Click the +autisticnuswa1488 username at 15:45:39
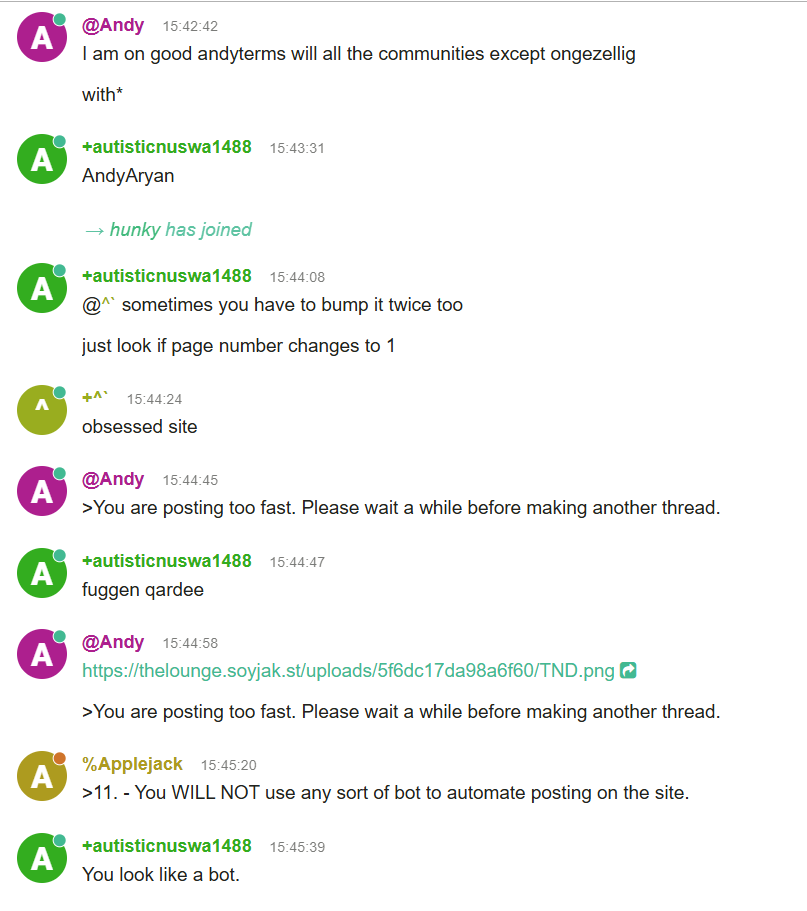 (x=166, y=846)
